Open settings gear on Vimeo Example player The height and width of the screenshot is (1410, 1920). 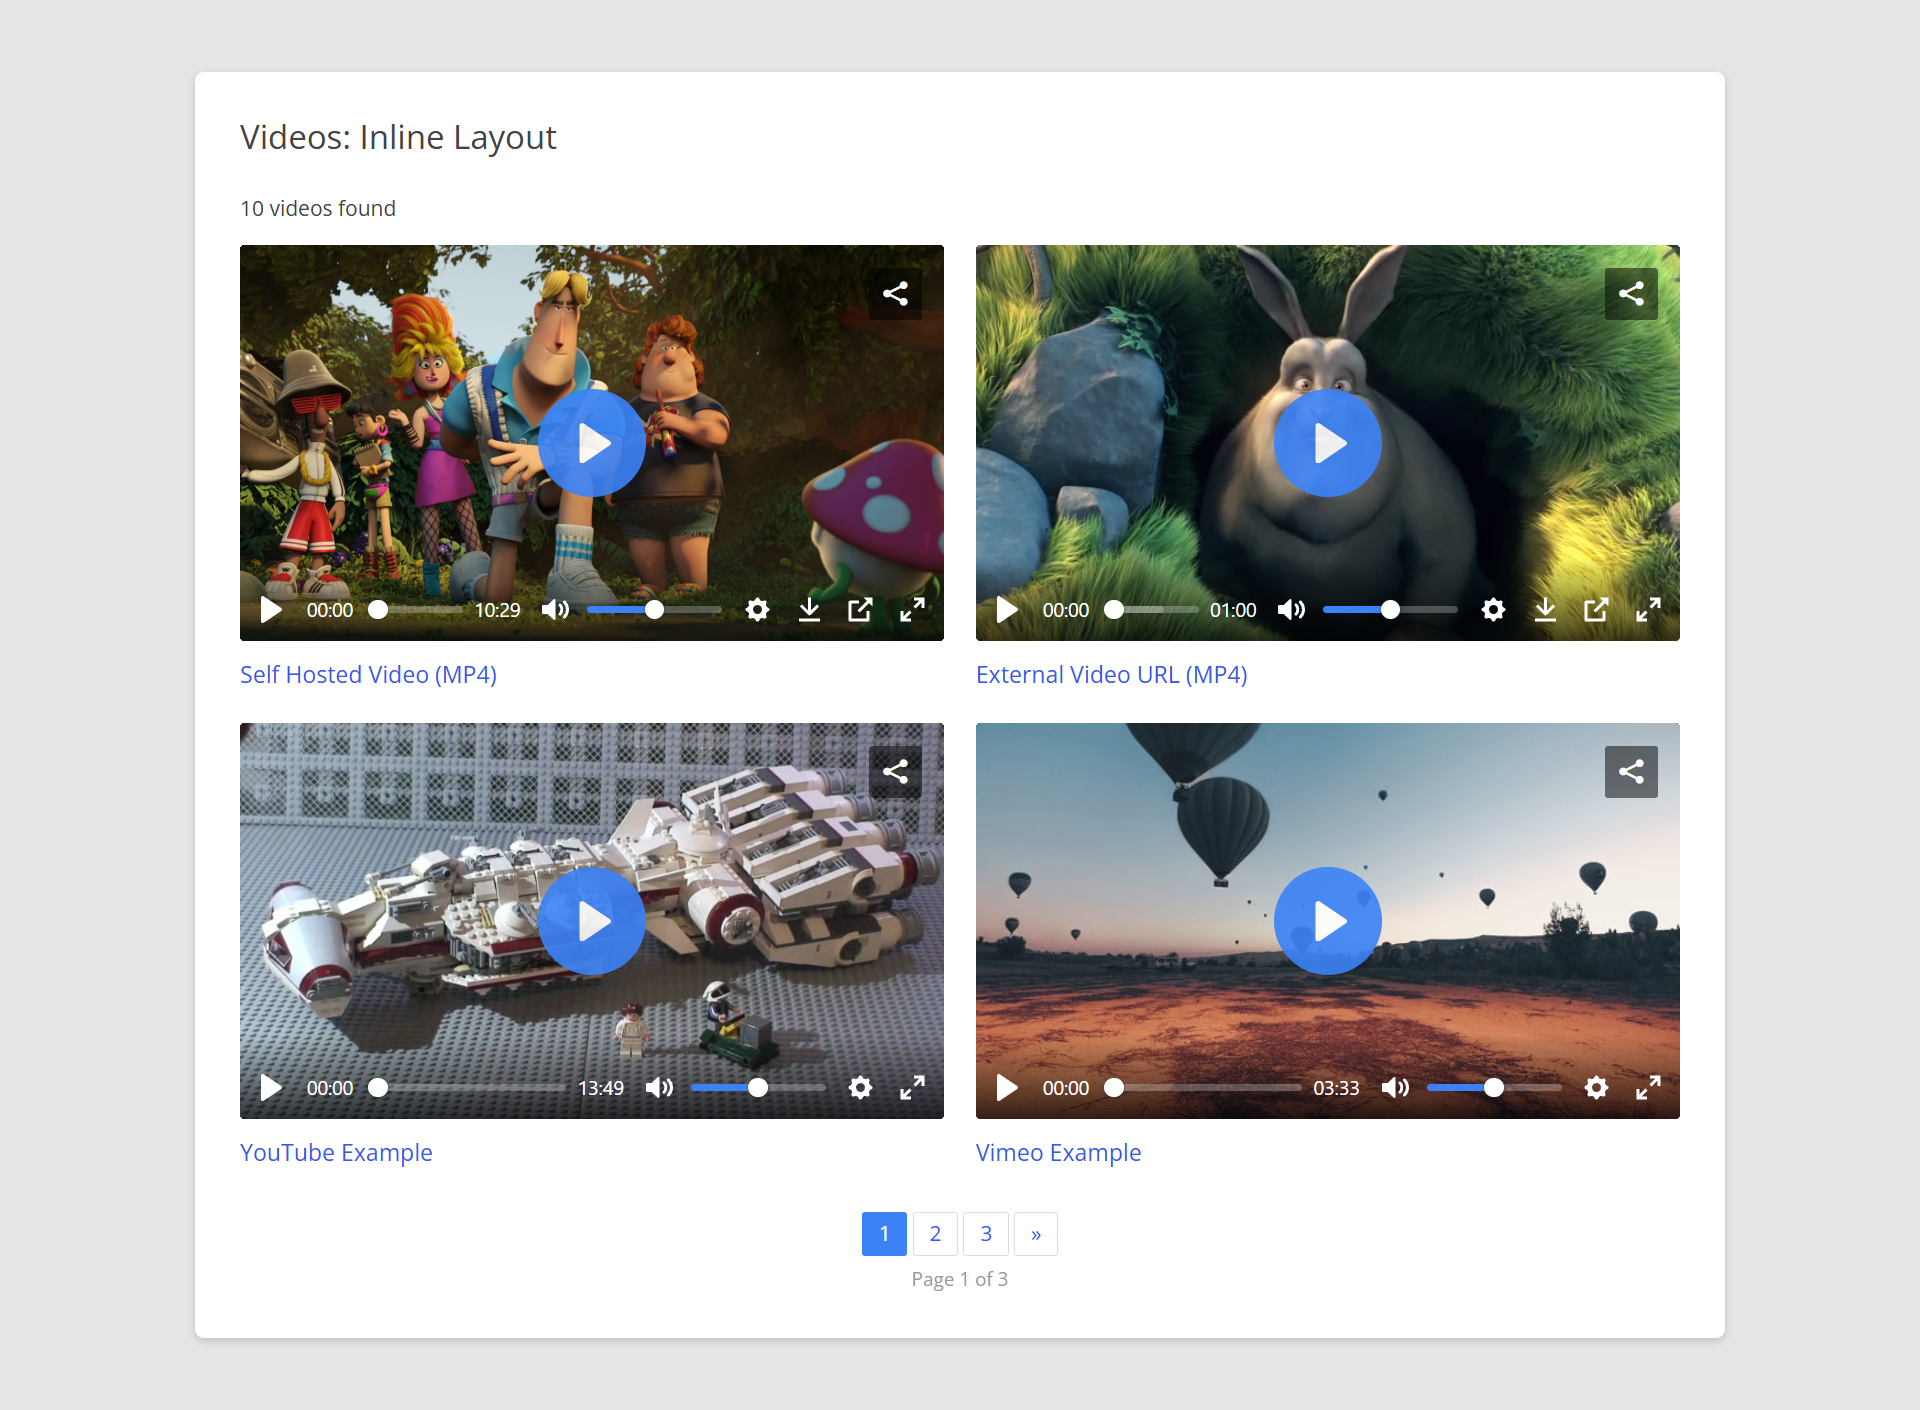coord(1597,1088)
